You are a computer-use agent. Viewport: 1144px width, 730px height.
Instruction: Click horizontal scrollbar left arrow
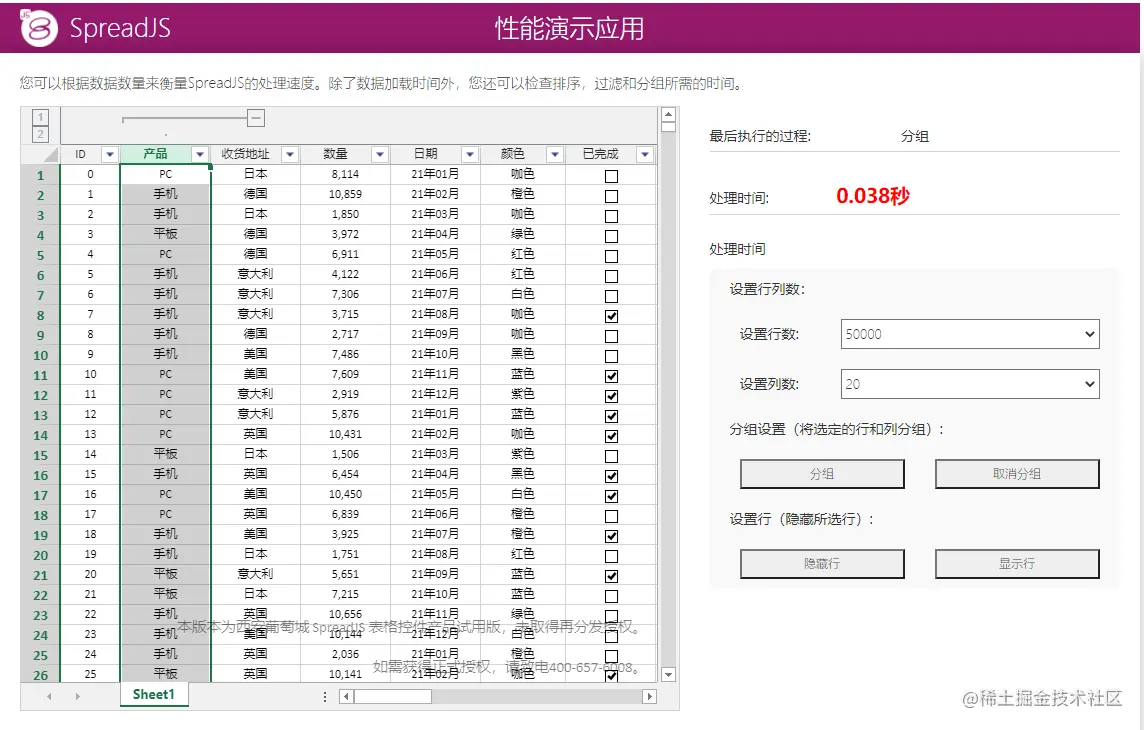click(x=347, y=696)
